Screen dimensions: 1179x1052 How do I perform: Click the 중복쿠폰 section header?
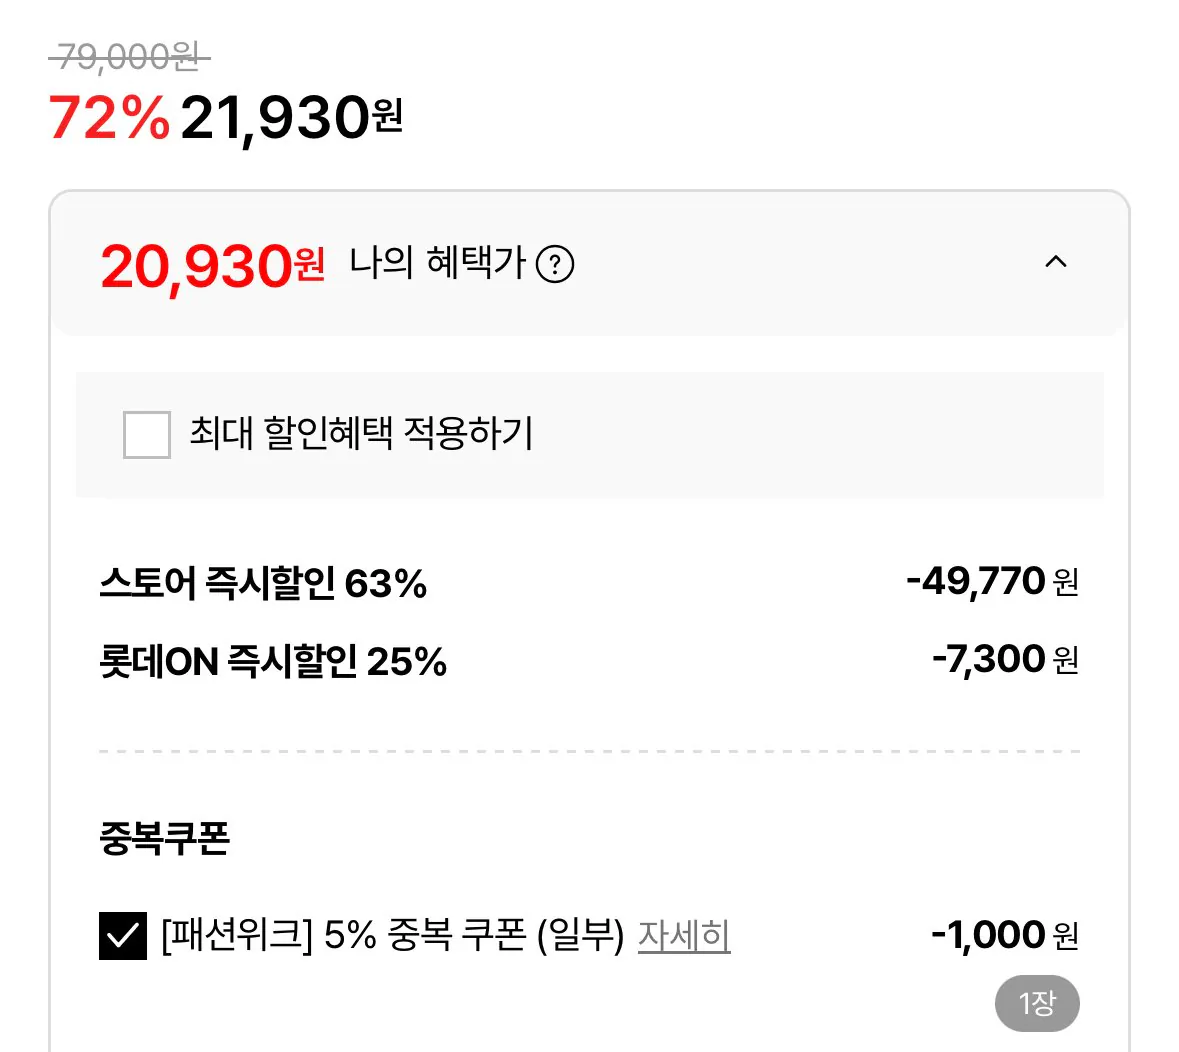click(x=165, y=840)
